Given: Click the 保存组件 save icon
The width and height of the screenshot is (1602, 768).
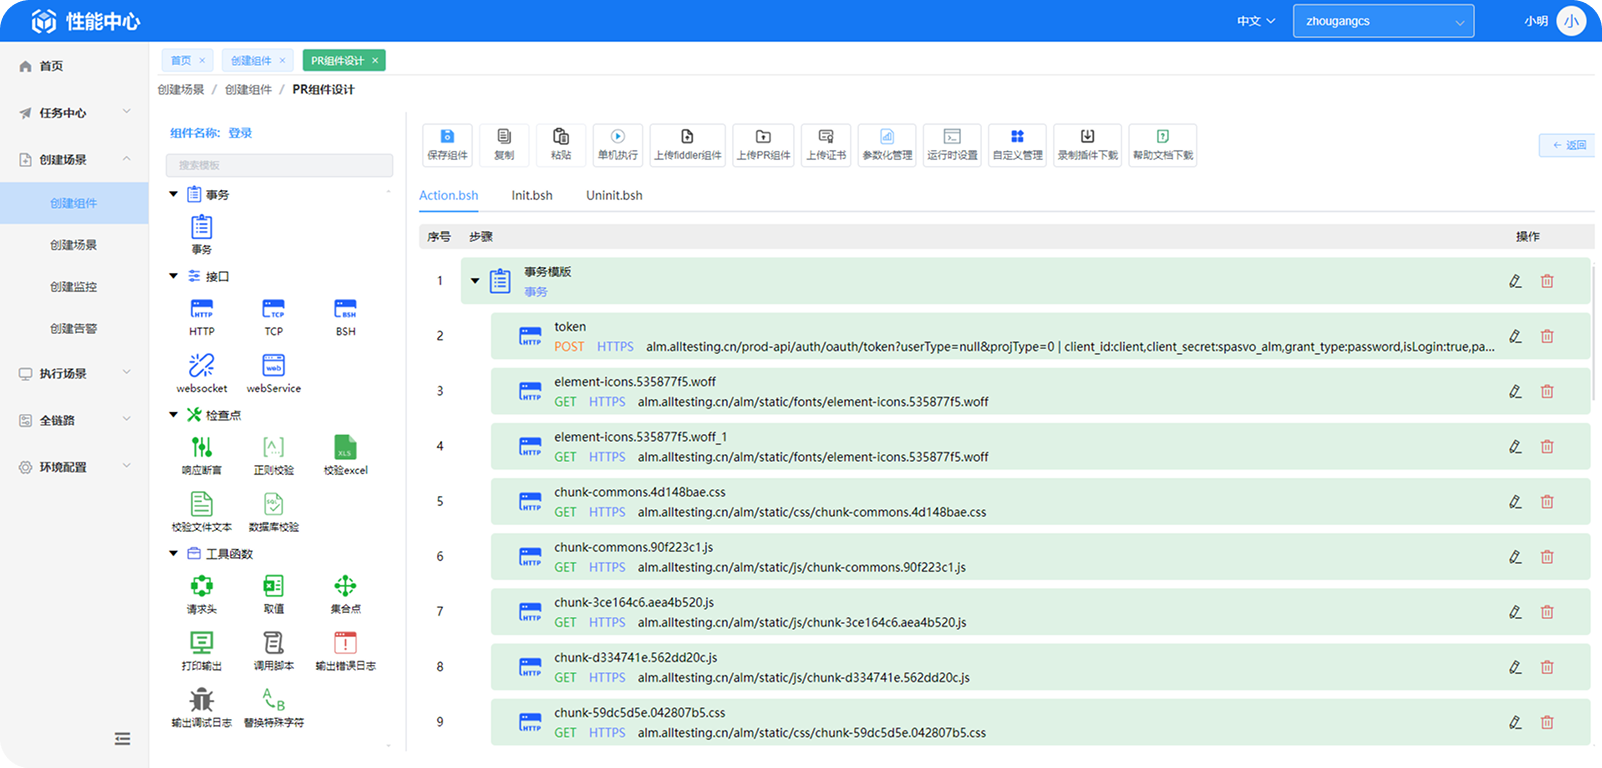Looking at the screenshot, I should pos(447,137).
